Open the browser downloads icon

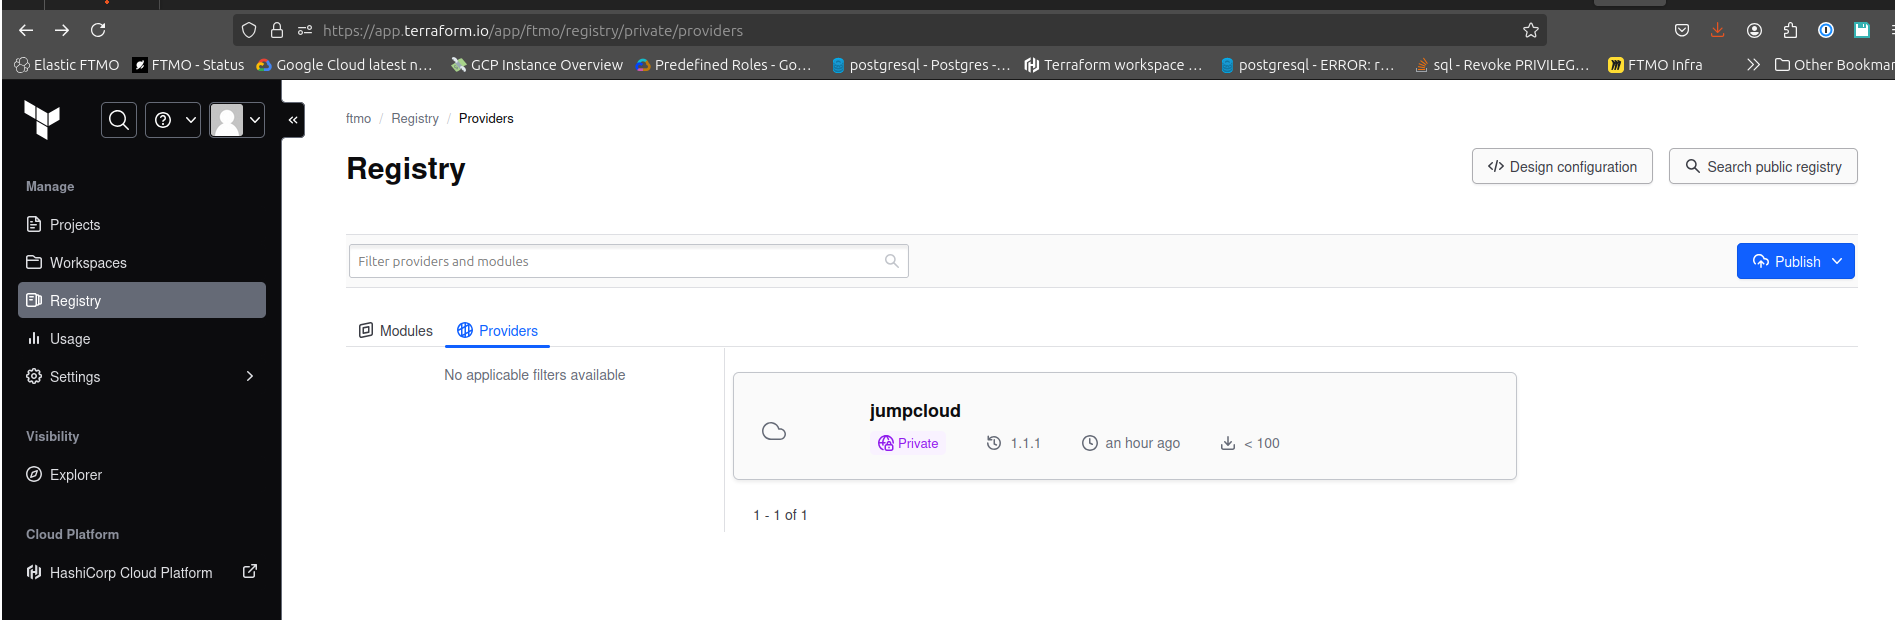1717,30
